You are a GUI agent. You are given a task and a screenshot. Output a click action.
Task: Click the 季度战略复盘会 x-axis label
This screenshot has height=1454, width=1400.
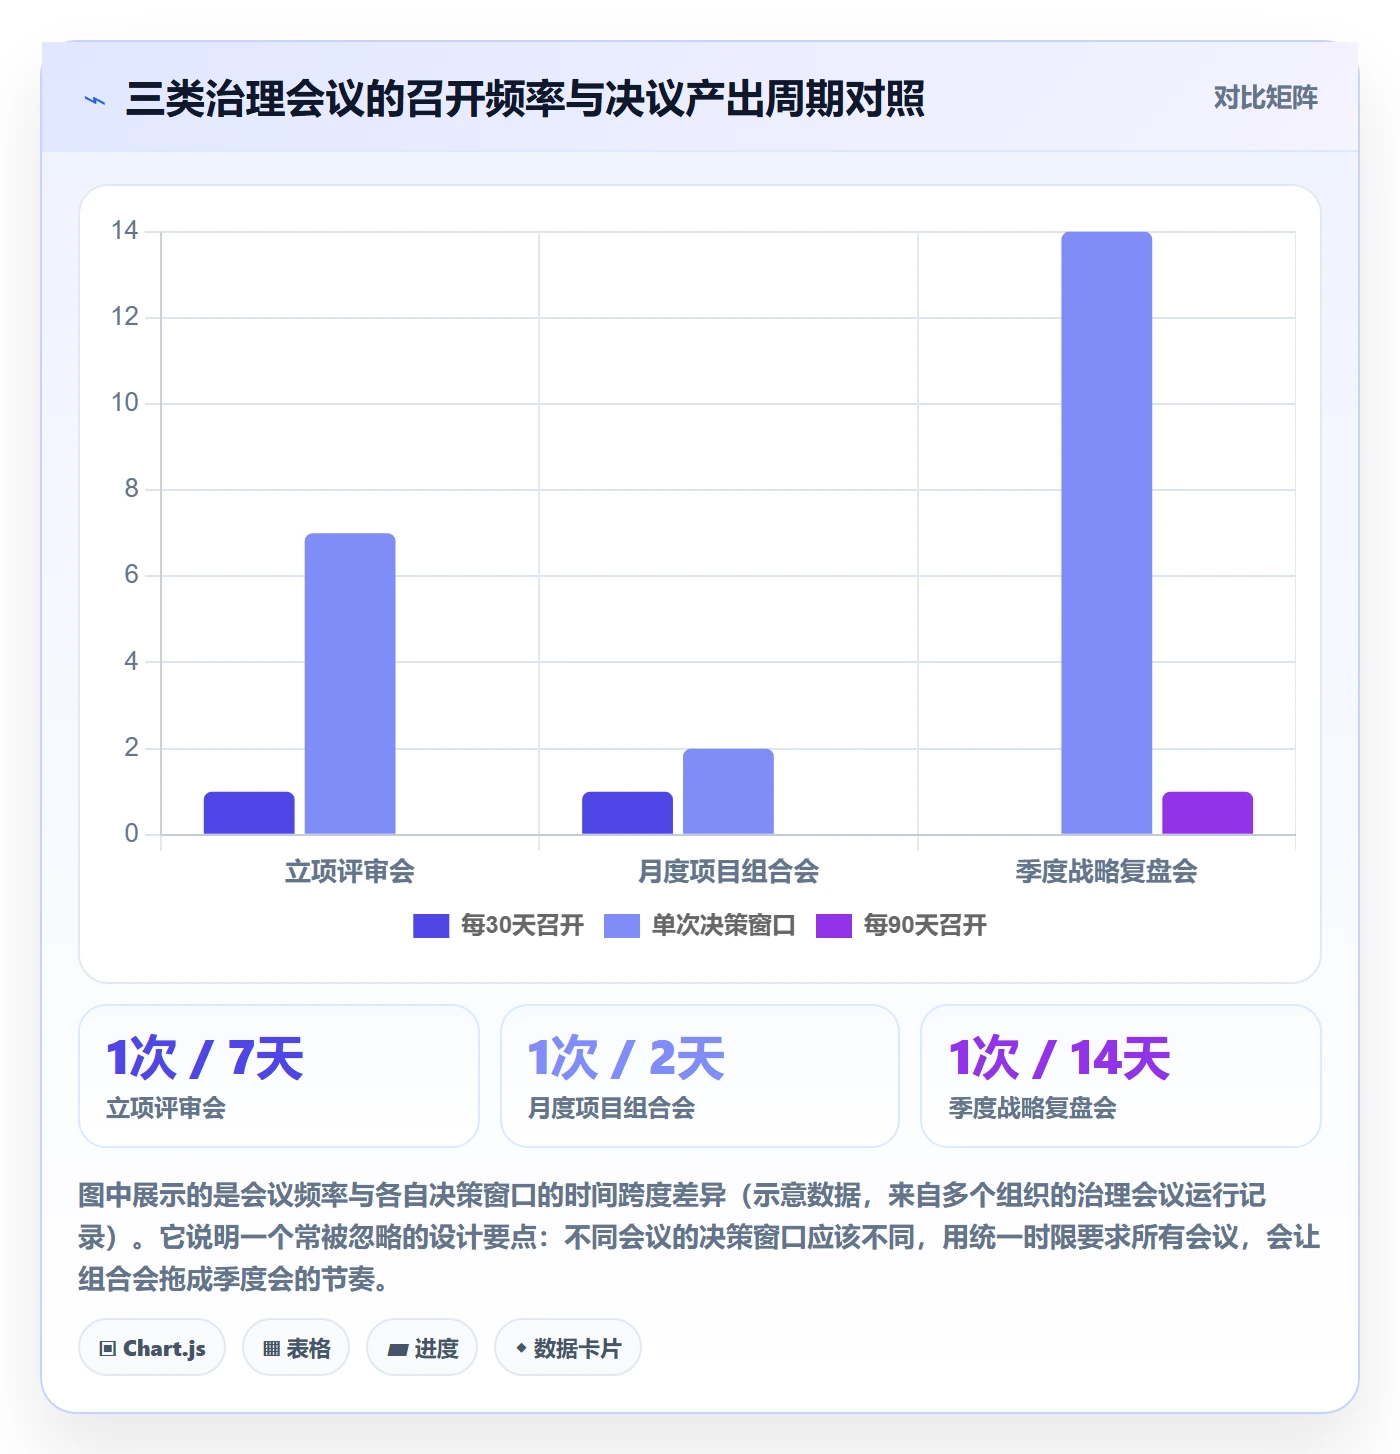point(1107,871)
